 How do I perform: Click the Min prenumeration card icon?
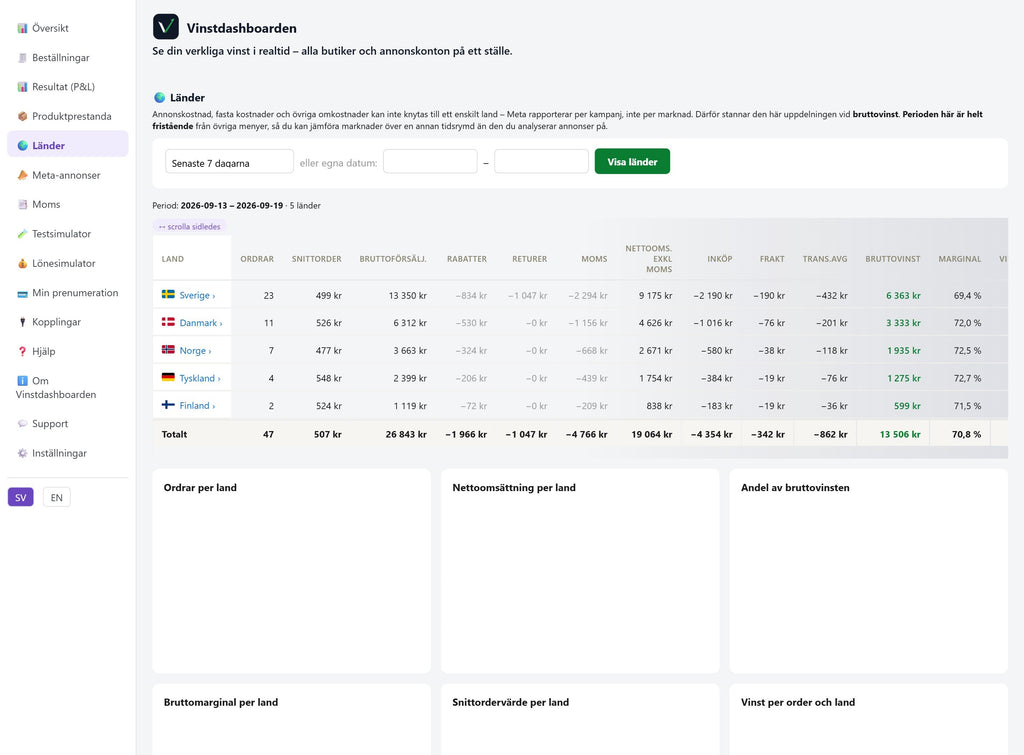[22, 293]
